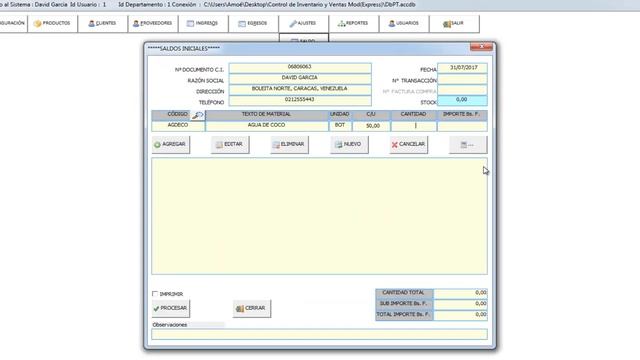Click the Nuevo button
The width and height of the screenshot is (640, 360).
[x=349, y=144]
